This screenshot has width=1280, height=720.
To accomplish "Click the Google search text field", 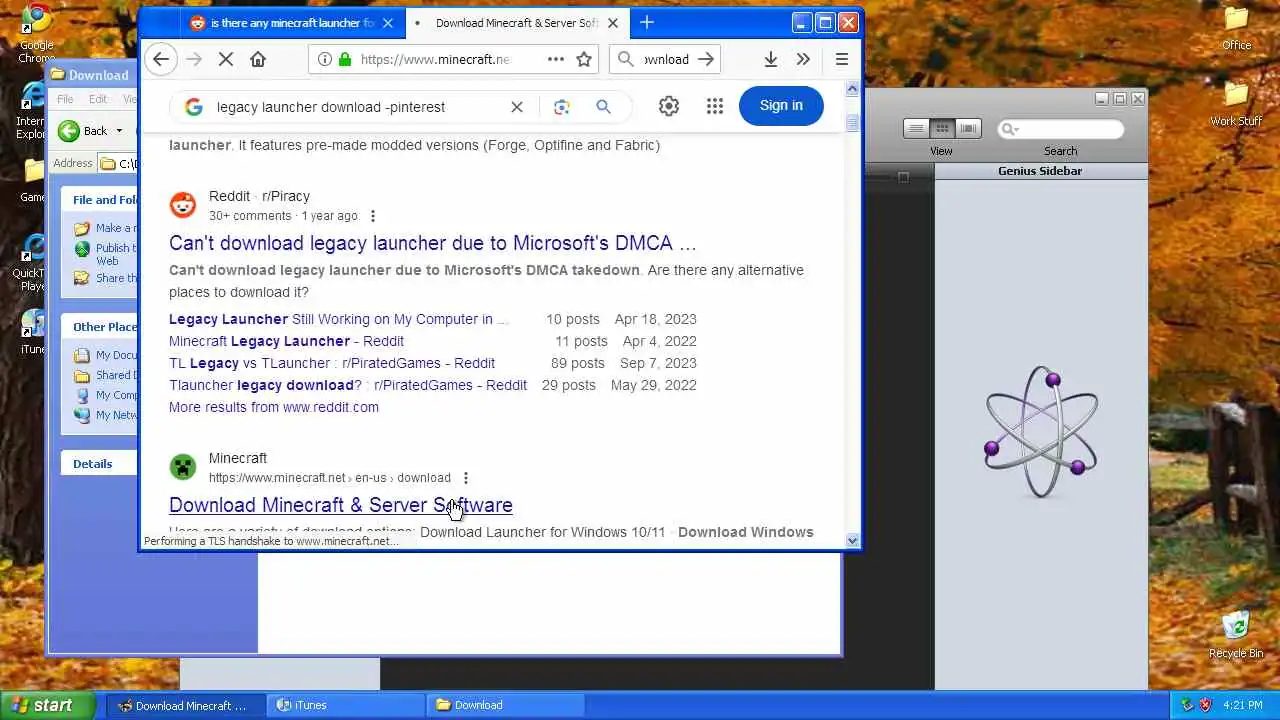I will tap(355, 107).
